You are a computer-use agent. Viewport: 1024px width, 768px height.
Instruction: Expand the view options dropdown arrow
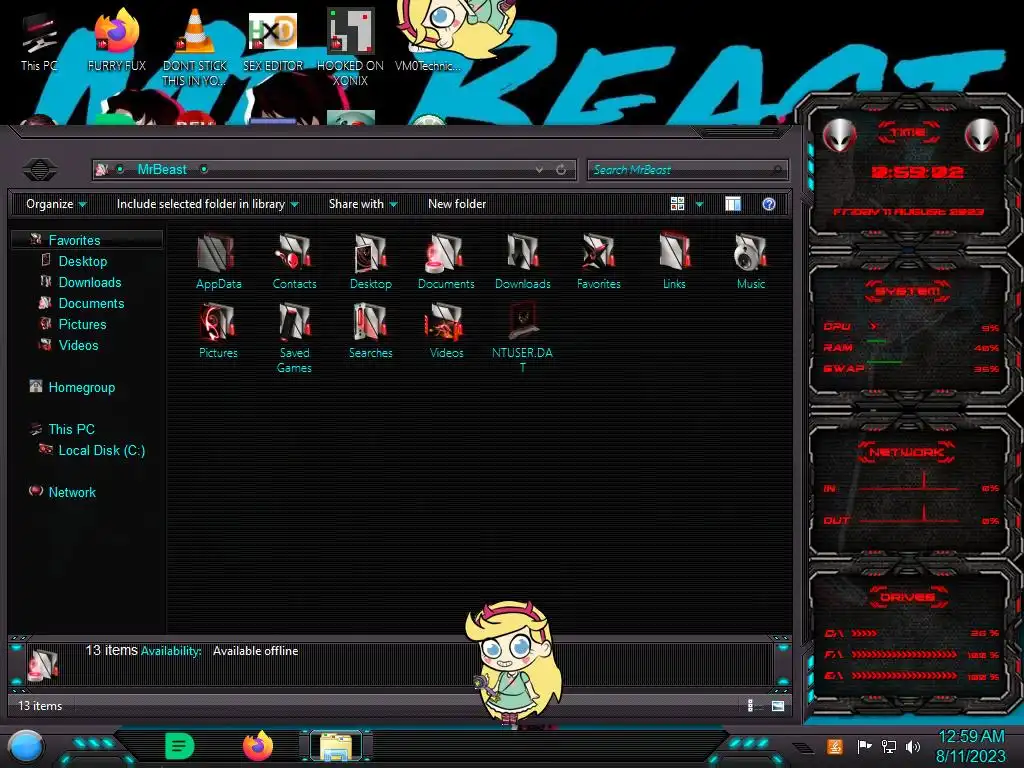point(699,204)
